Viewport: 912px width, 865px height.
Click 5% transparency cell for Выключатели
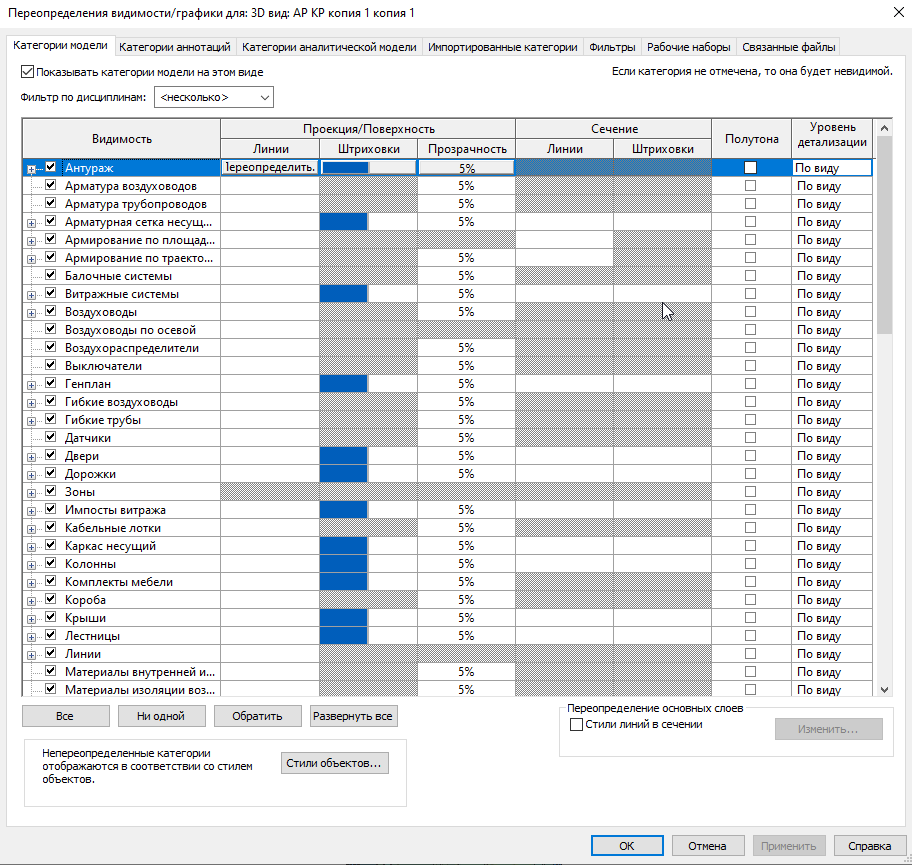(466, 365)
